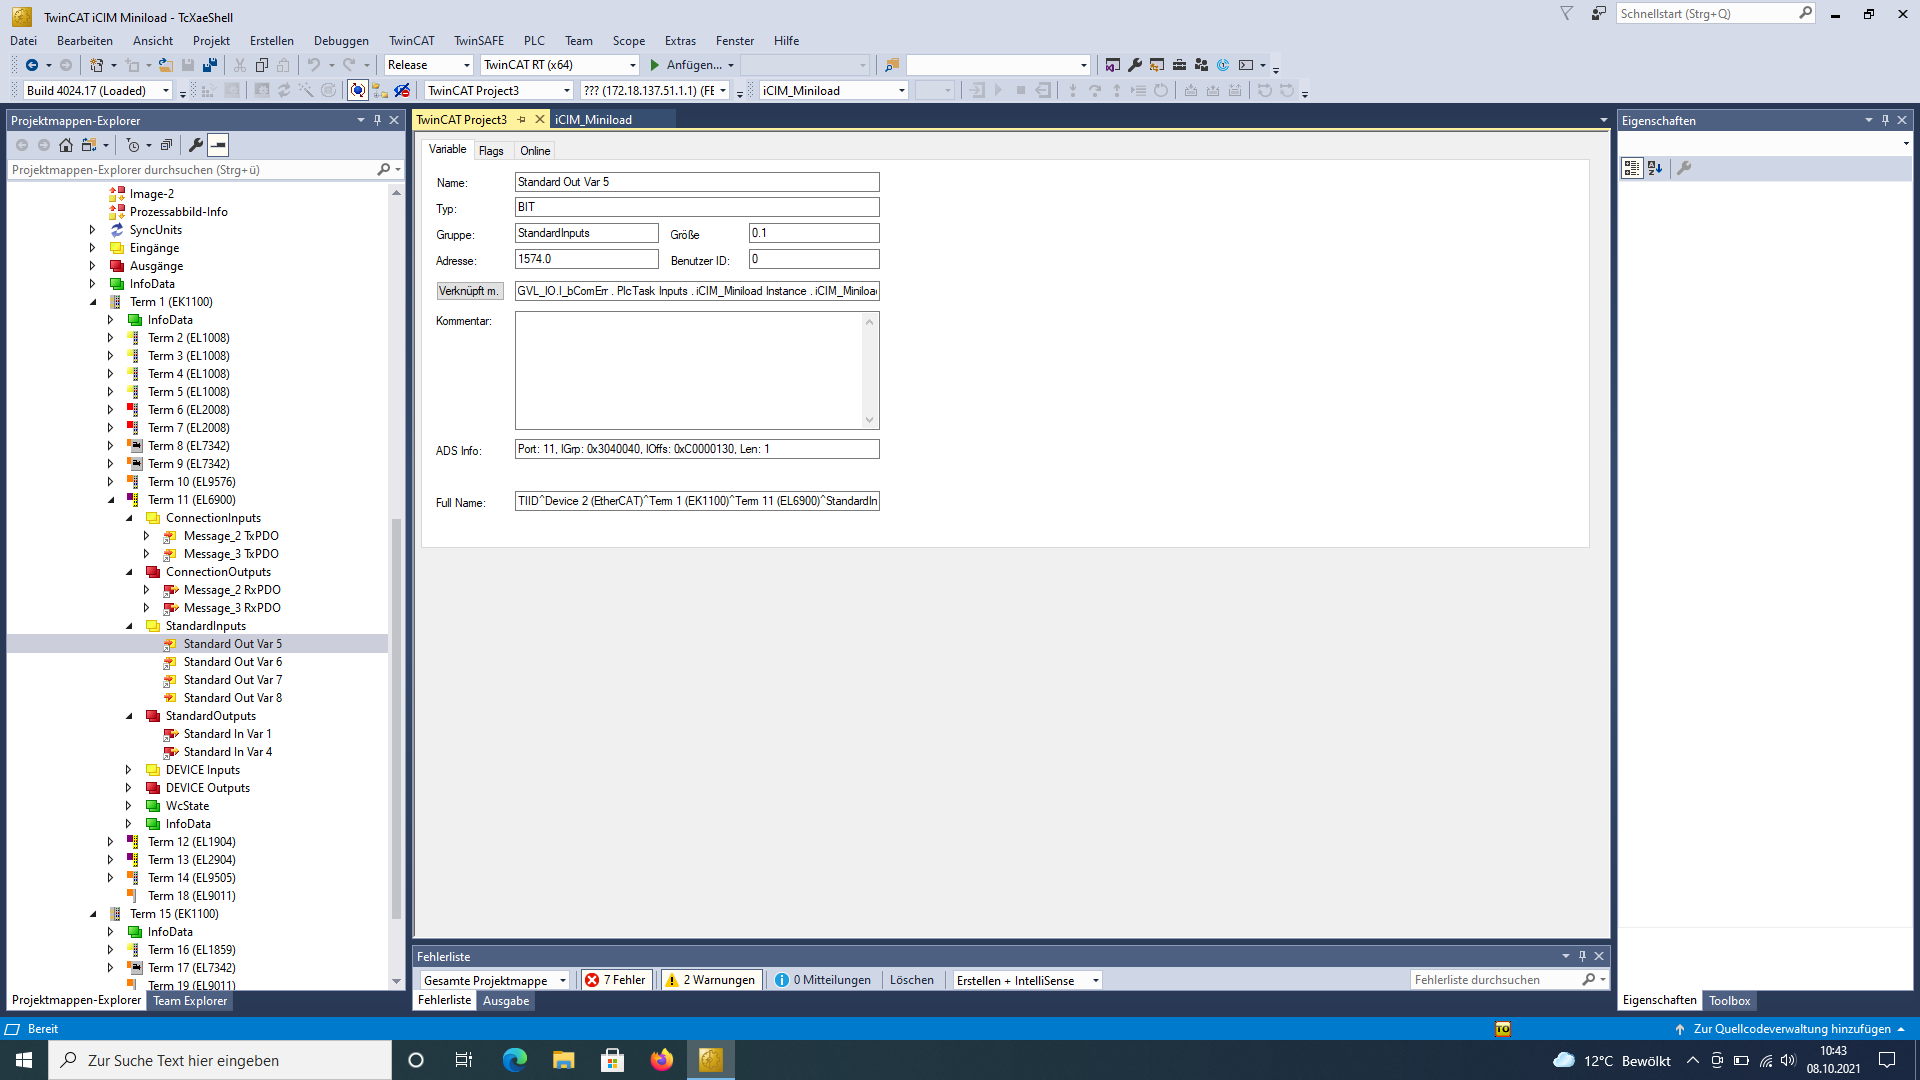Click the green start Anfügen play icon

click(x=655, y=65)
